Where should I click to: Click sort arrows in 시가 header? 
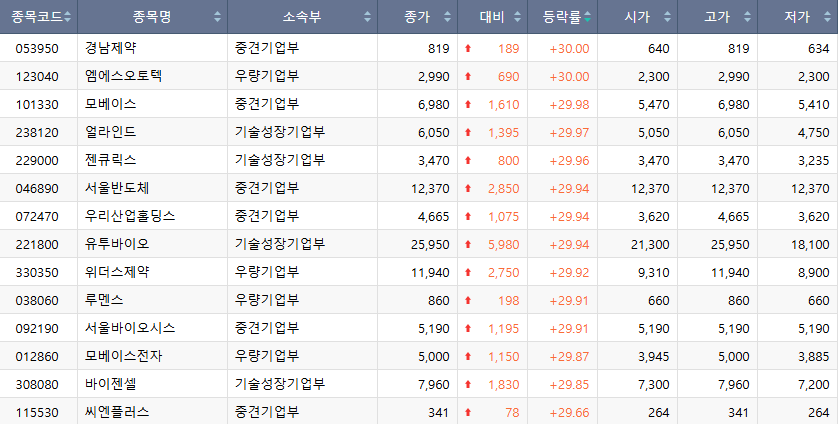click(668, 17)
